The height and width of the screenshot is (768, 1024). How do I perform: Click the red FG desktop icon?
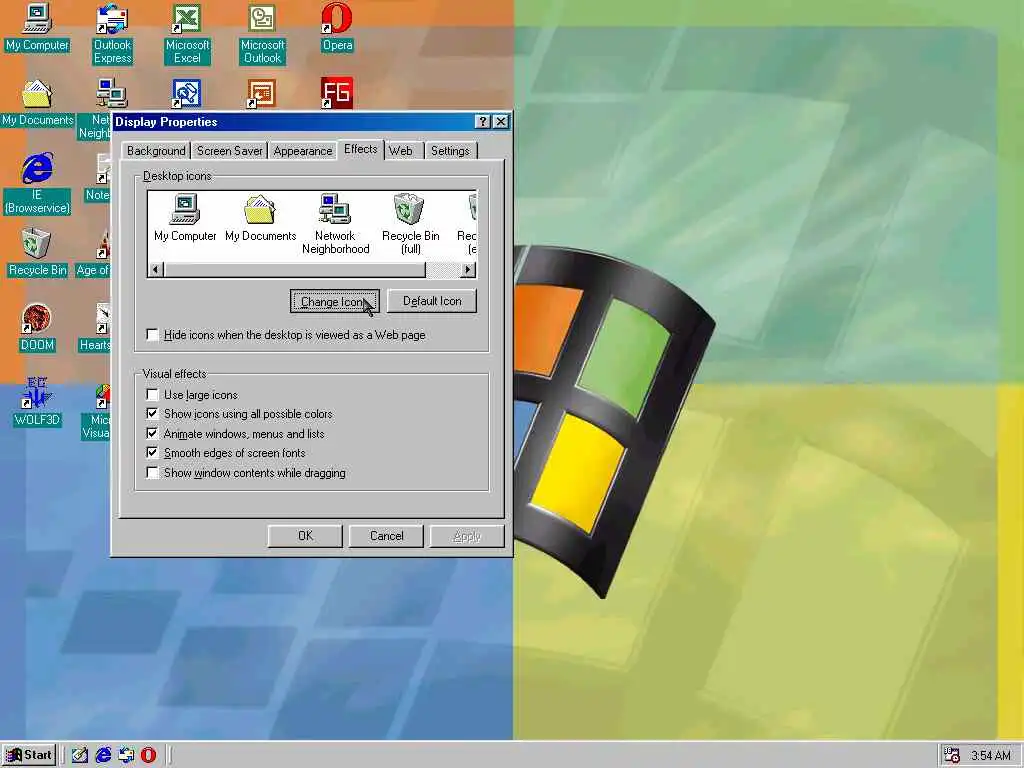(x=337, y=93)
